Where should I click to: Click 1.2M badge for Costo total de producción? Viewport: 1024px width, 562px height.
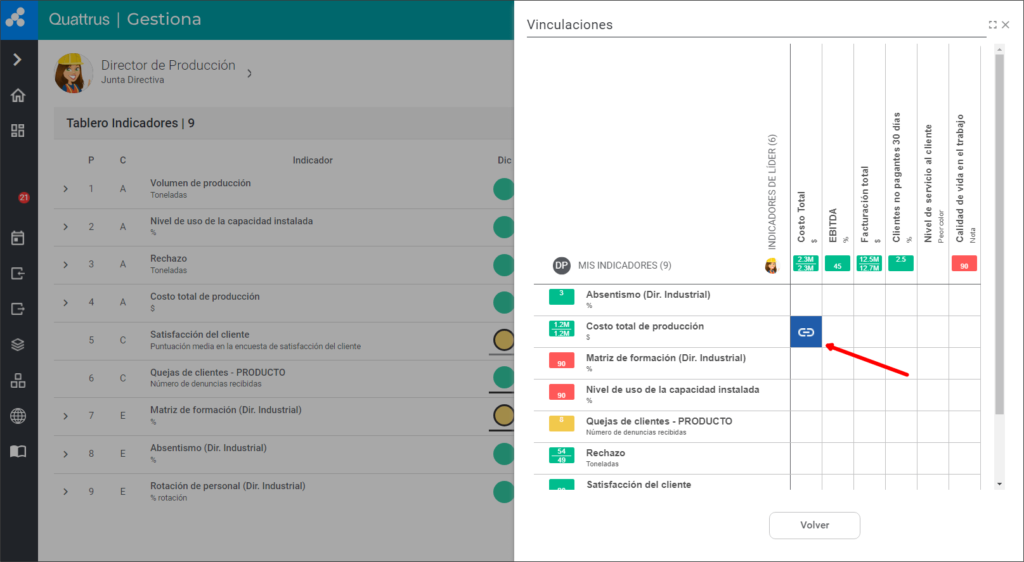(x=562, y=328)
